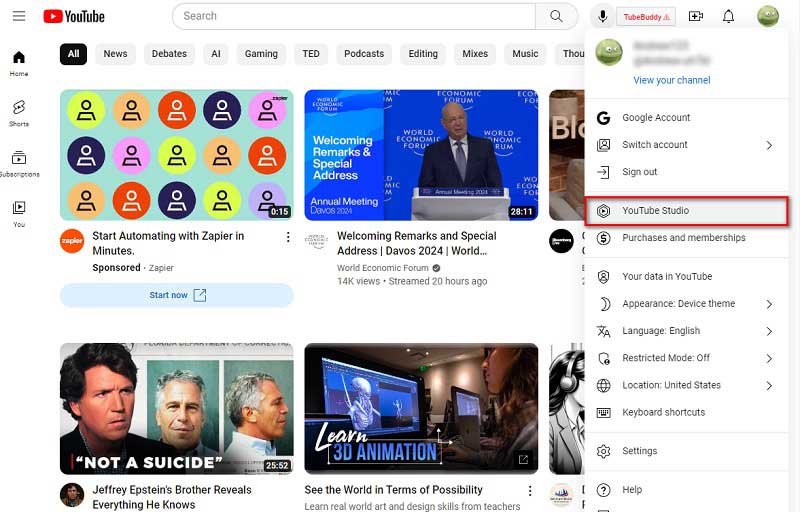Click the search magnifier button
This screenshot has height=512, width=800.
(x=556, y=16)
